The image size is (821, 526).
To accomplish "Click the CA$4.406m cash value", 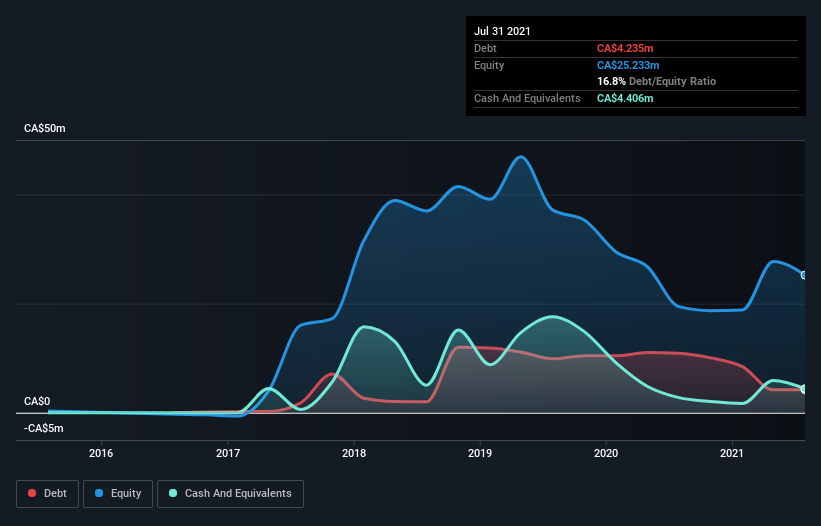I will (x=625, y=98).
